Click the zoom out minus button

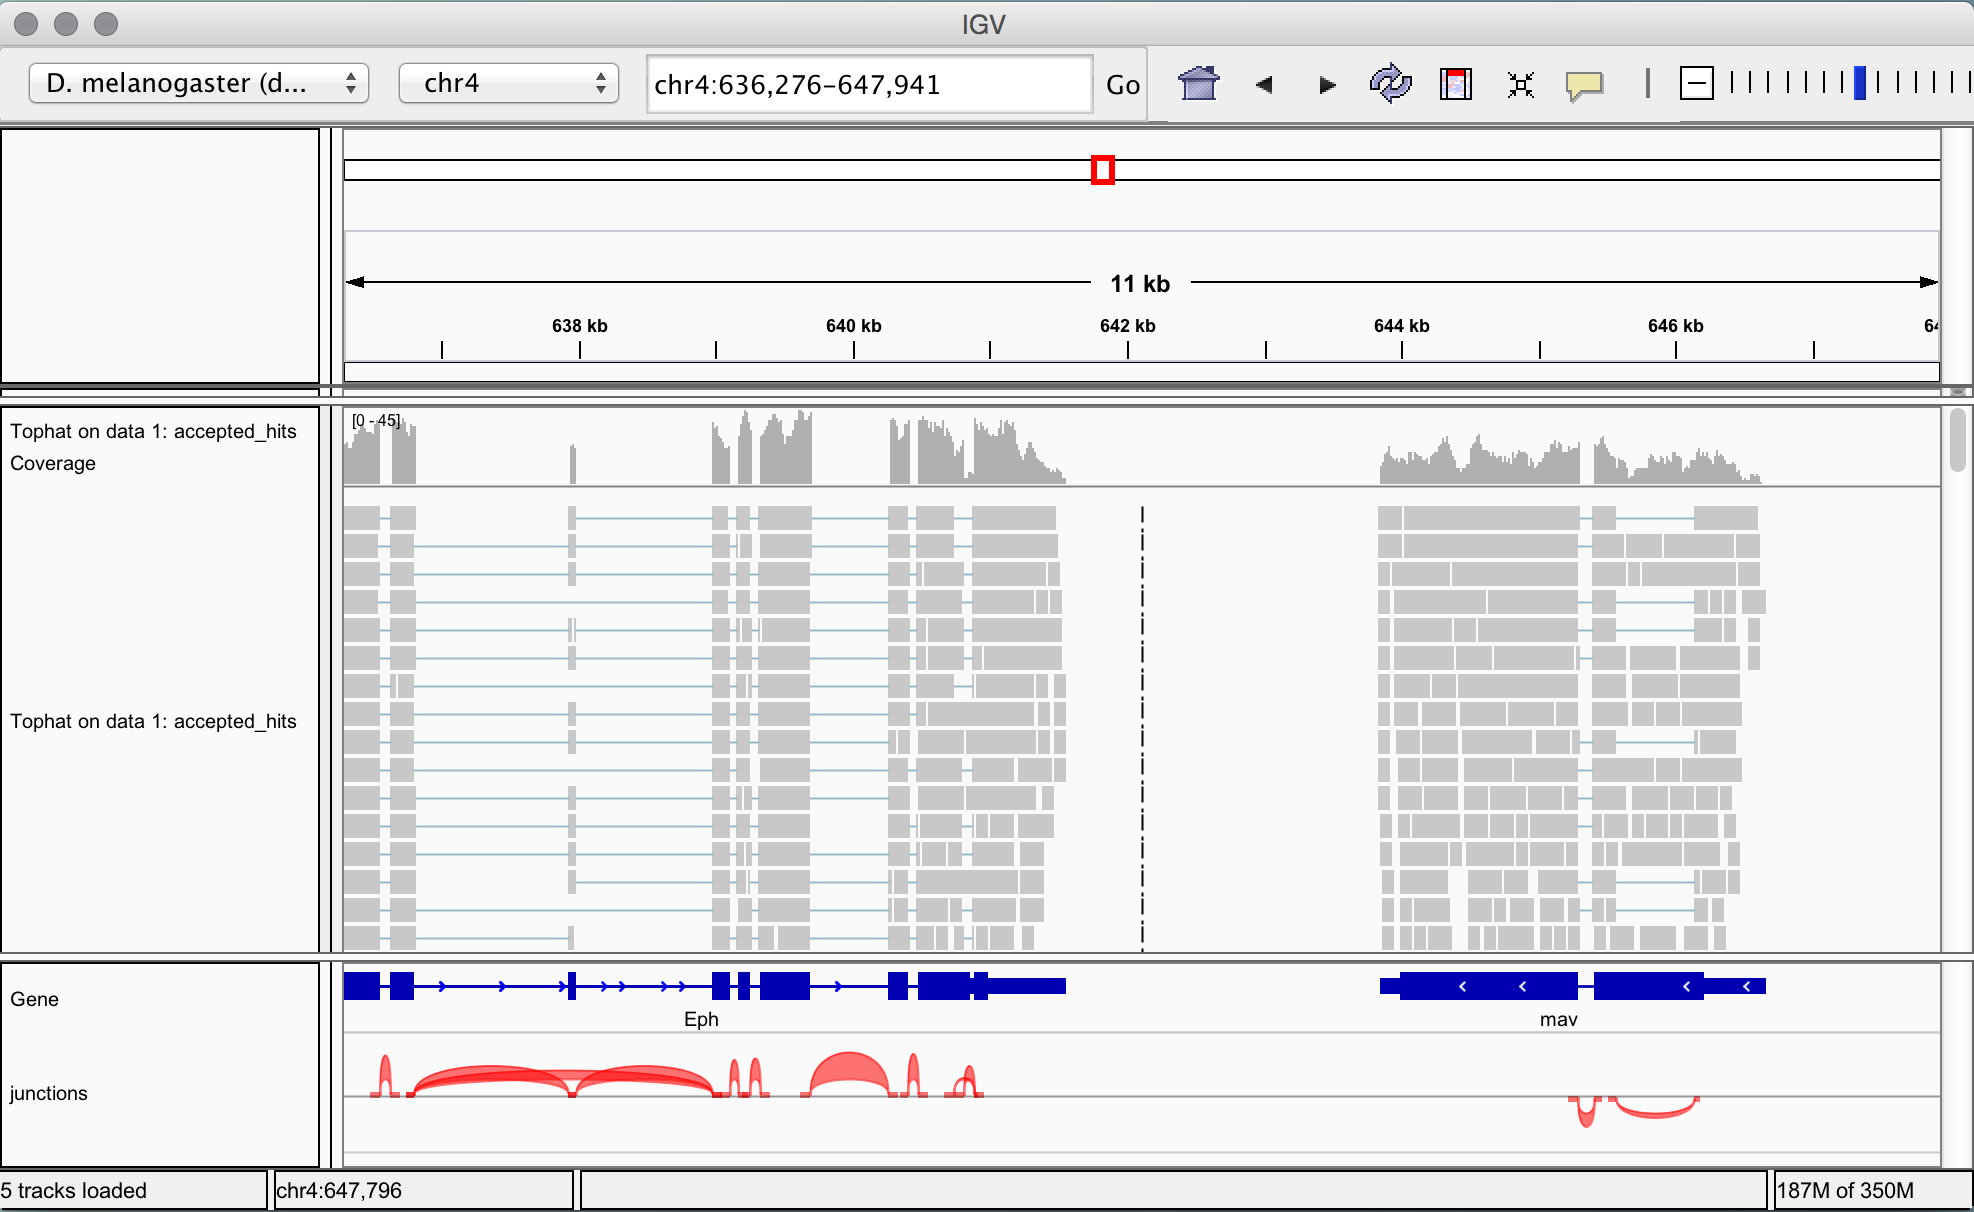1696,83
